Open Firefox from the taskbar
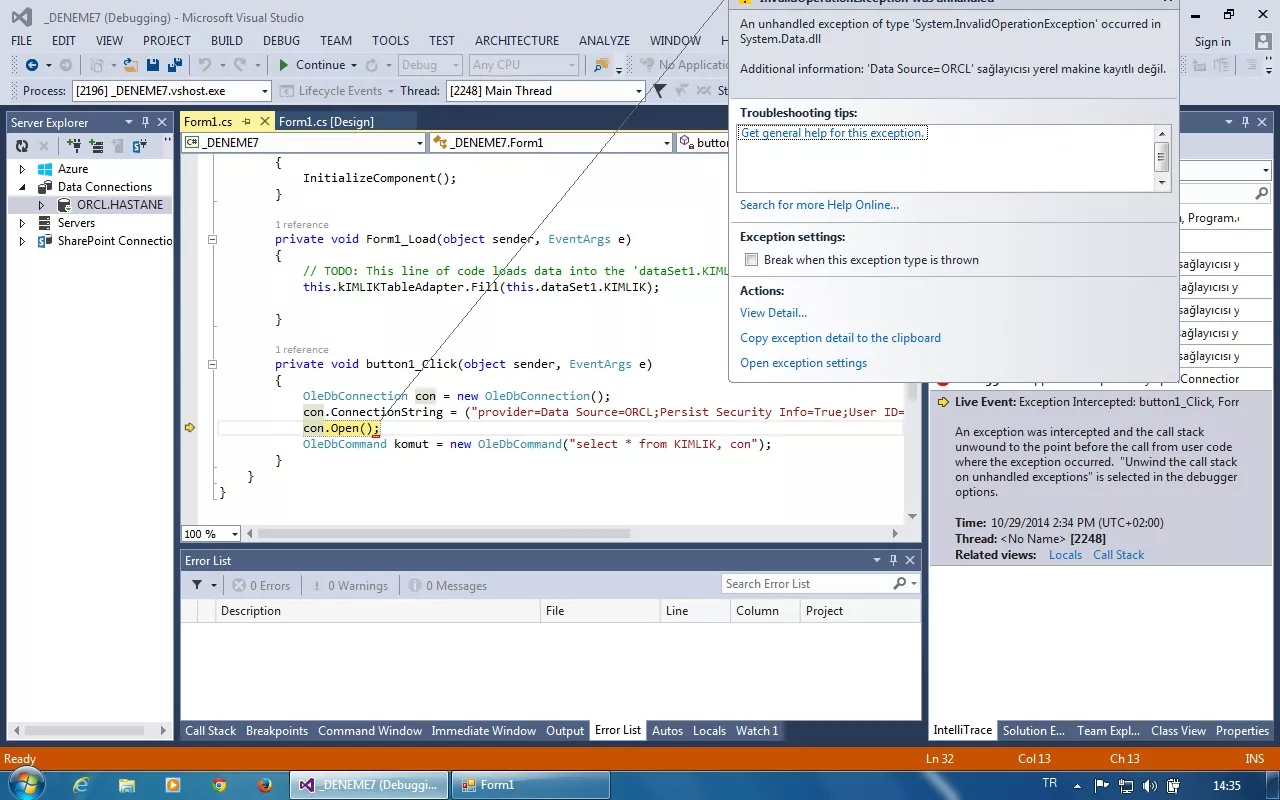This screenshot has width=1280, height=800. tap(265, 785)
